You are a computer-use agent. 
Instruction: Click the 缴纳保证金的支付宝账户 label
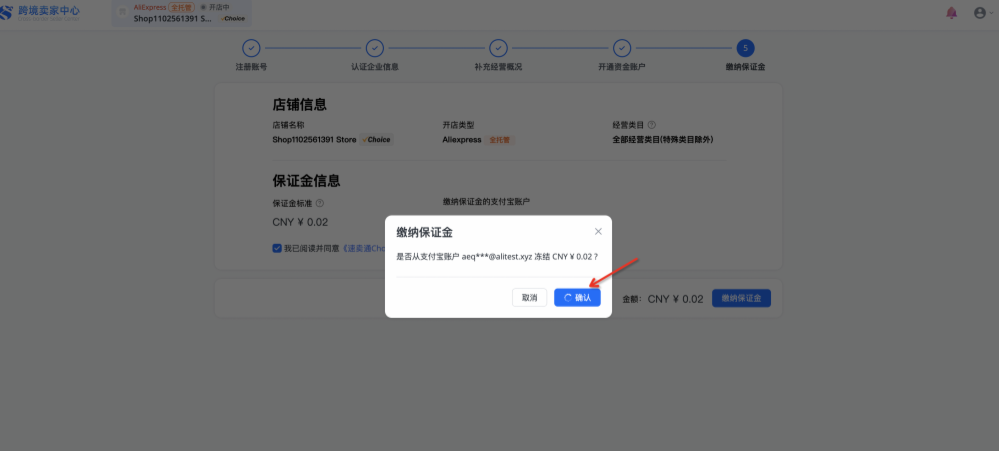[x=487, y=201]
